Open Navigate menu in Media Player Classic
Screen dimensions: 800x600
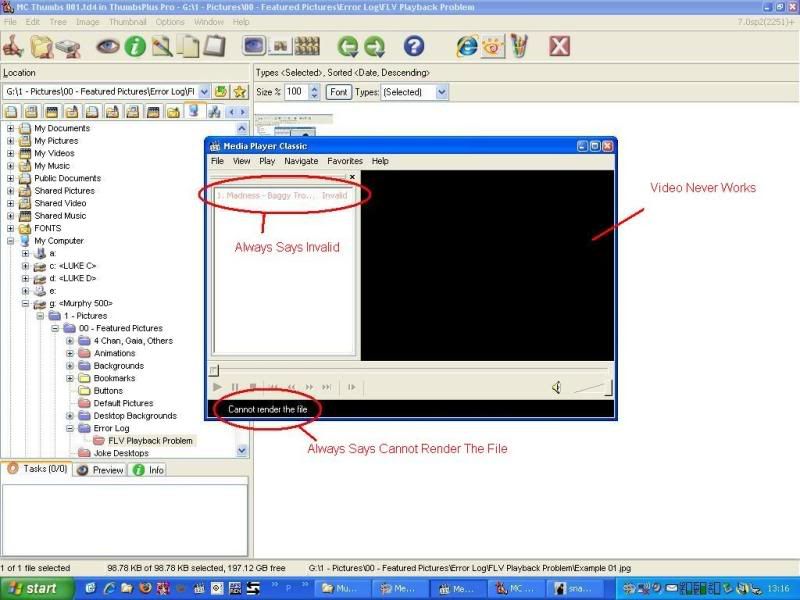[301, 161]
